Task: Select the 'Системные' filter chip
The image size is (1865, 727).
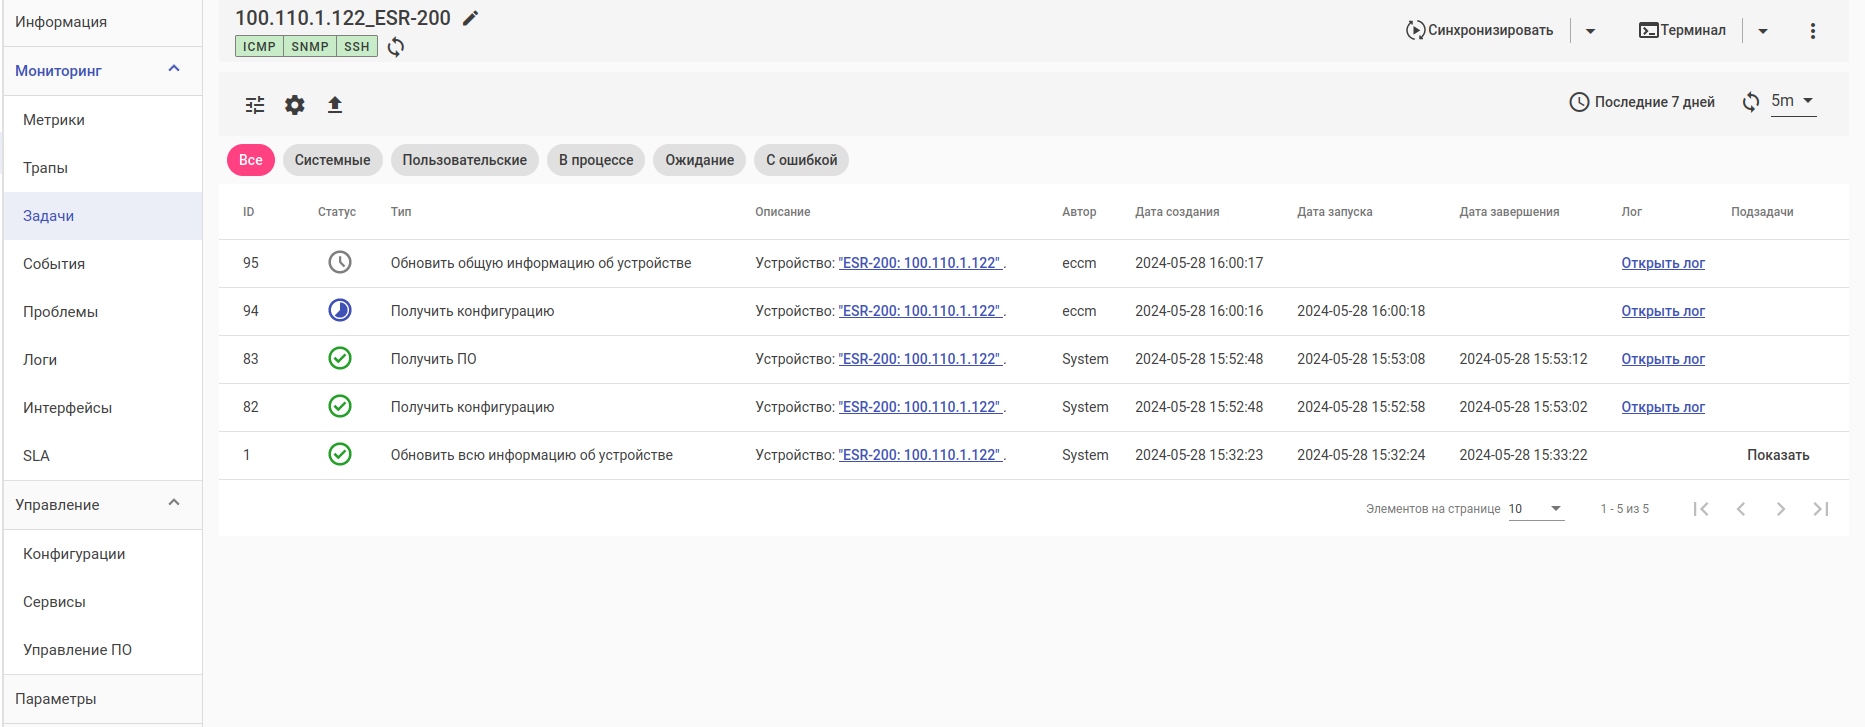Action: tap(332, 160)
